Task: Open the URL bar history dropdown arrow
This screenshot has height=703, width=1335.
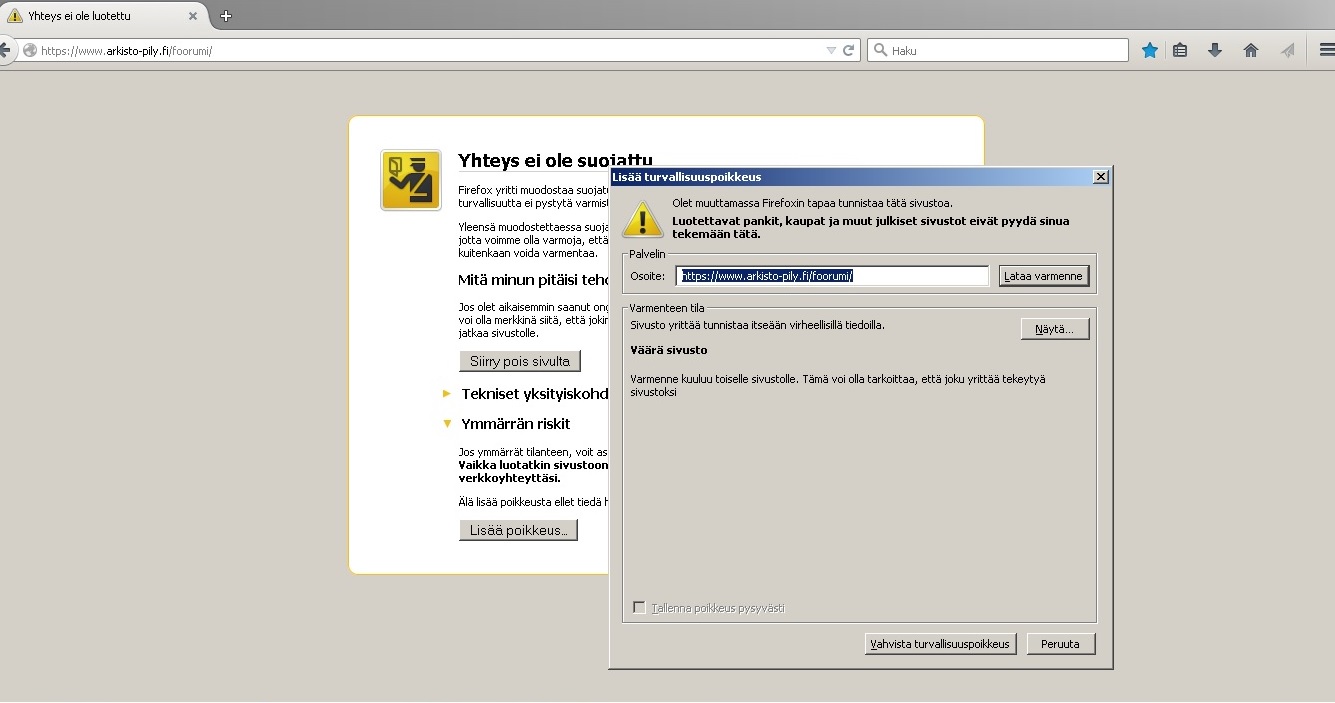Action: 831,50
